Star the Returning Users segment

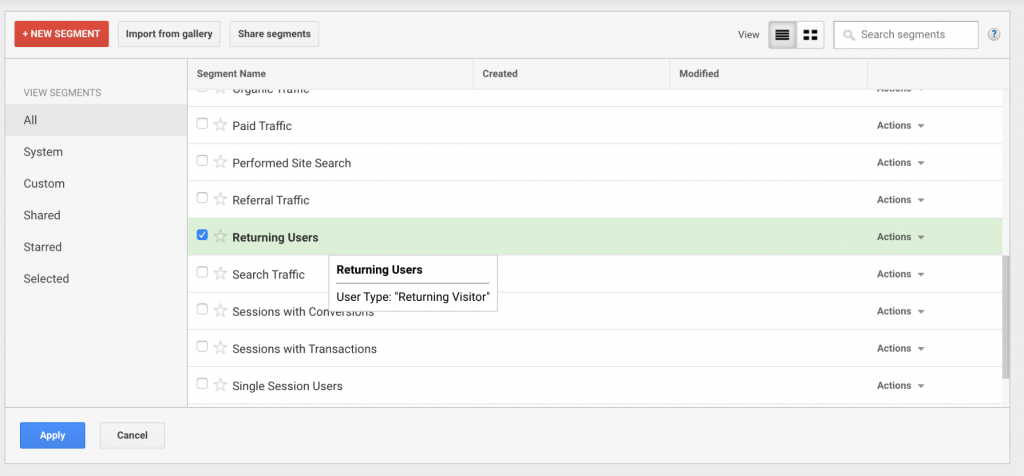click(220, 237)
